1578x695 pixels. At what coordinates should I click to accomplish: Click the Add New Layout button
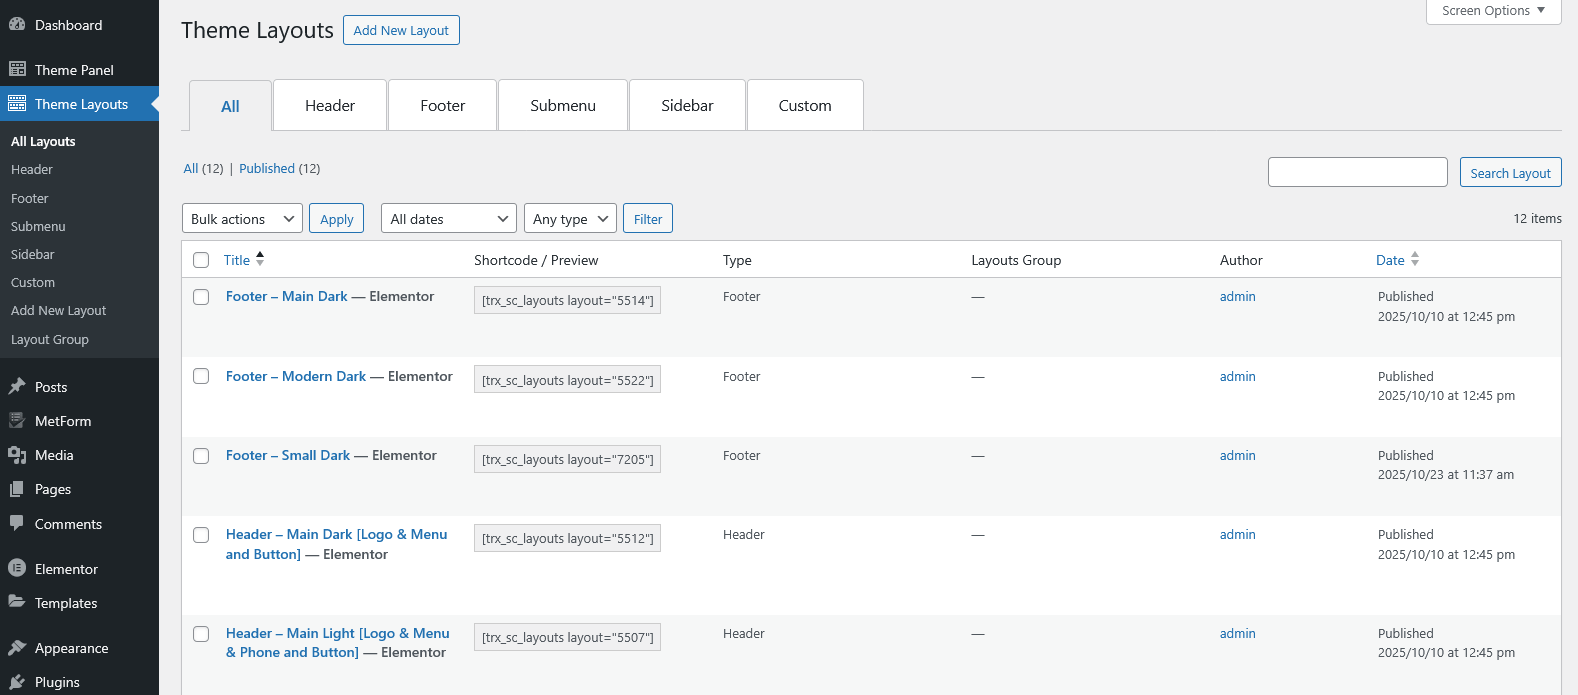401,30
